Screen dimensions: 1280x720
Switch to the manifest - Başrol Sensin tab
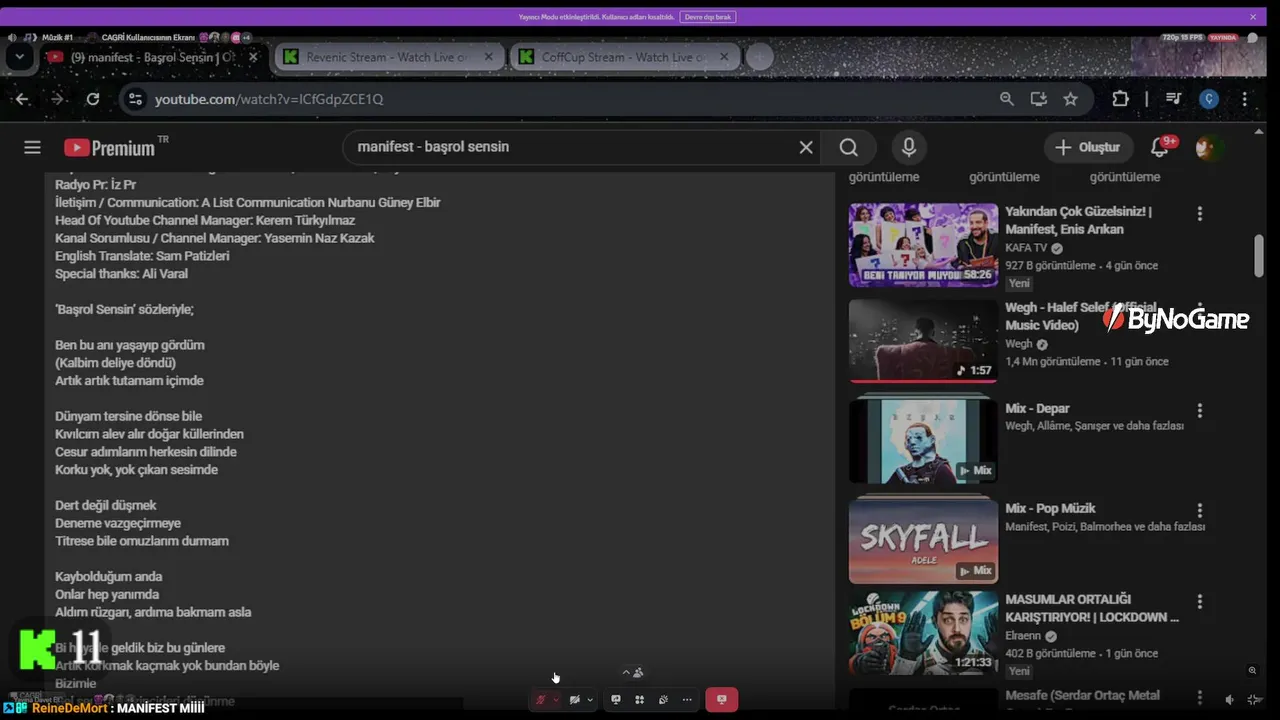coord(152,57)
